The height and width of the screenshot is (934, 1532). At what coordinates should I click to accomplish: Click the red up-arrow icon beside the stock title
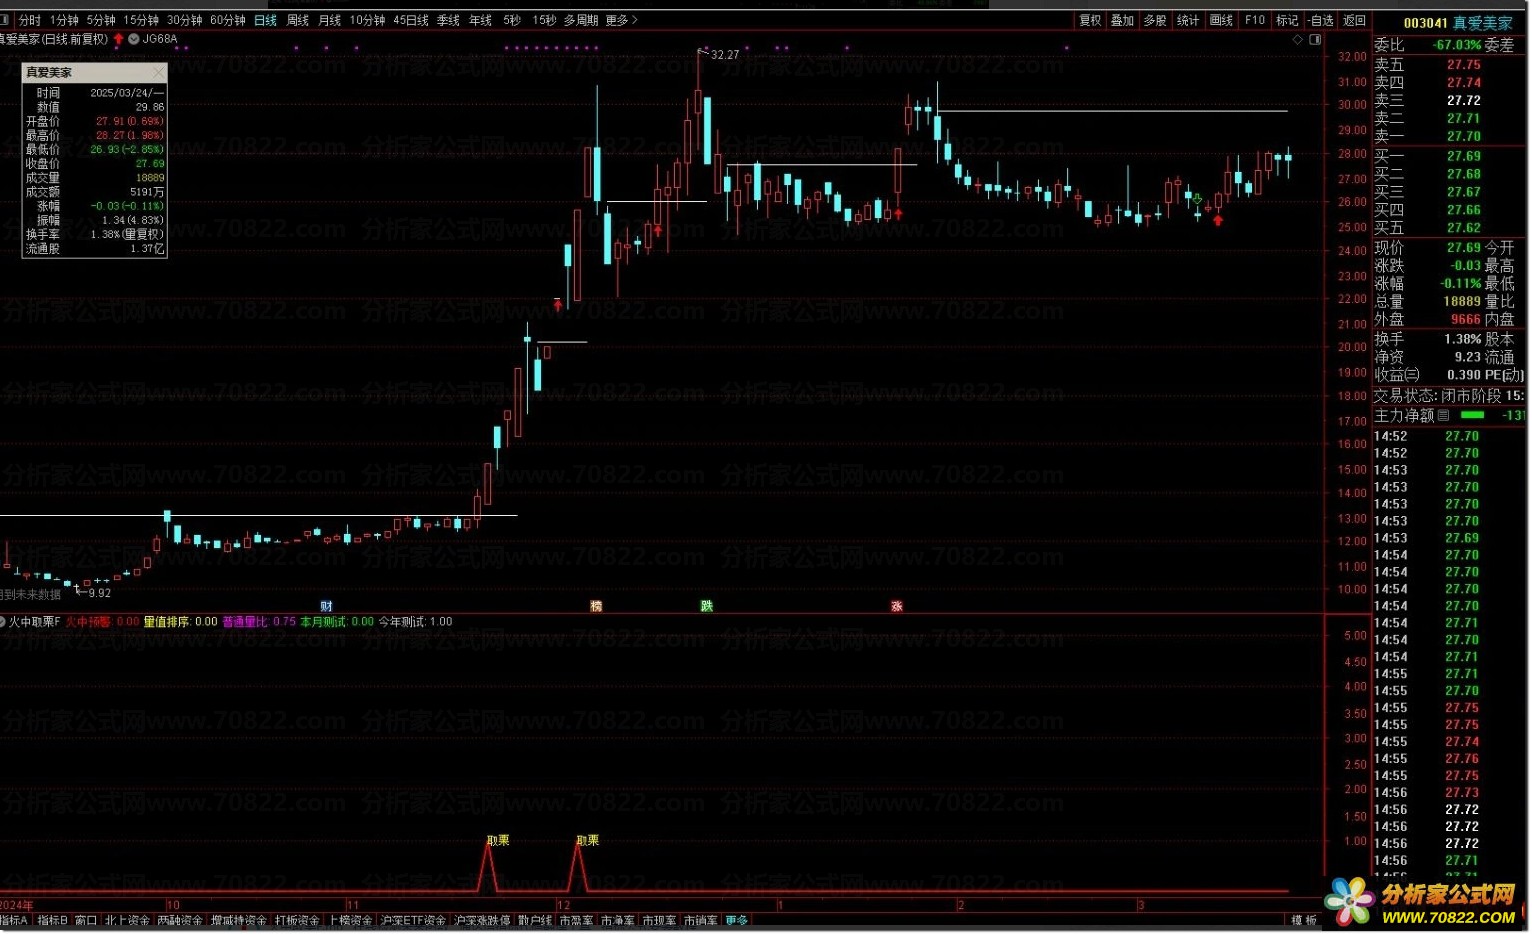pos(119,39)
